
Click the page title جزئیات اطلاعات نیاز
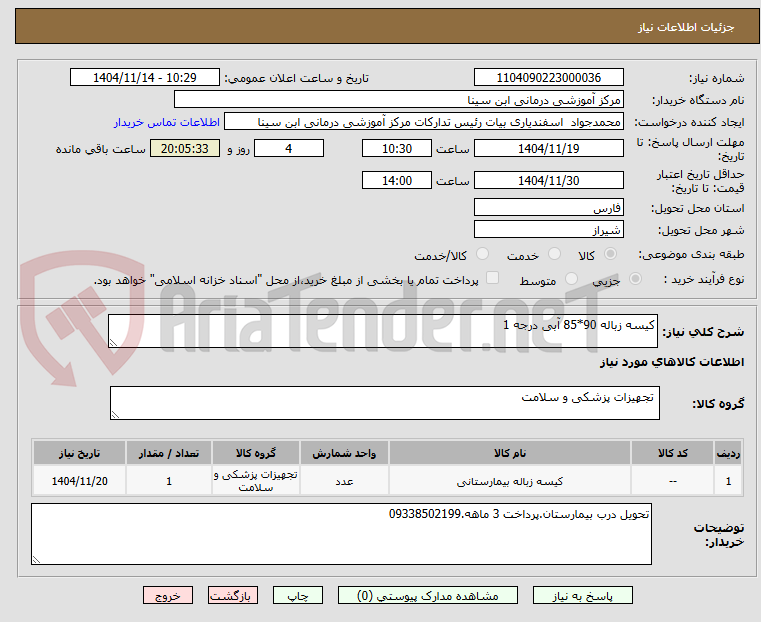click(686, 27)
